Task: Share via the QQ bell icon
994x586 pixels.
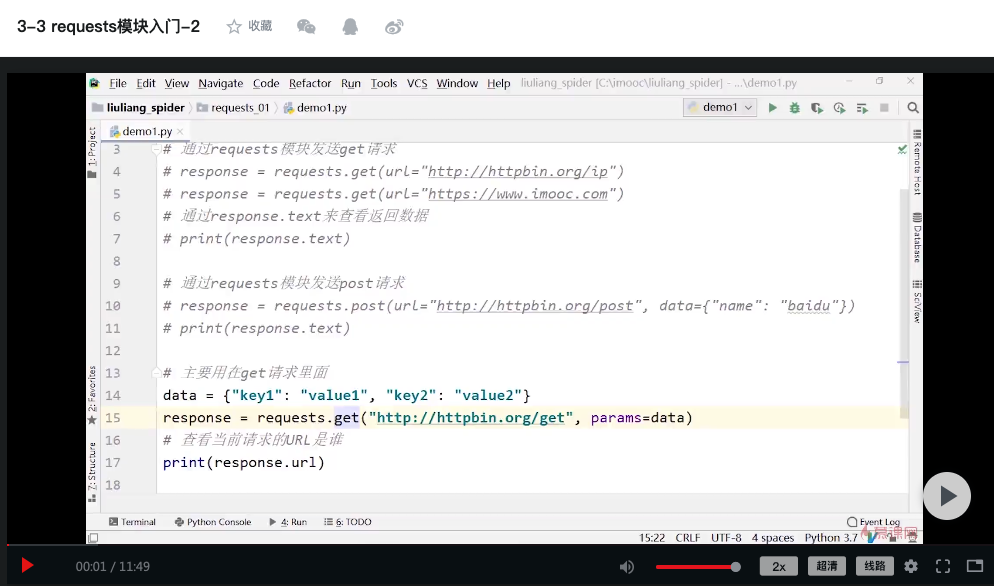Action: point(350,27)
